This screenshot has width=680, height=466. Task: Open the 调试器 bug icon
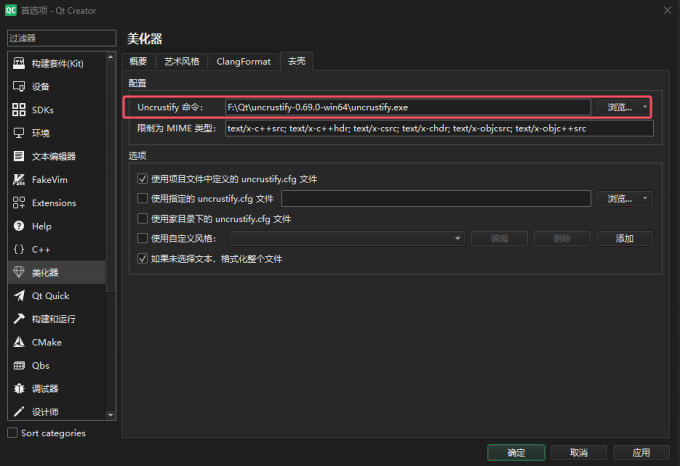tap(19, 388)
